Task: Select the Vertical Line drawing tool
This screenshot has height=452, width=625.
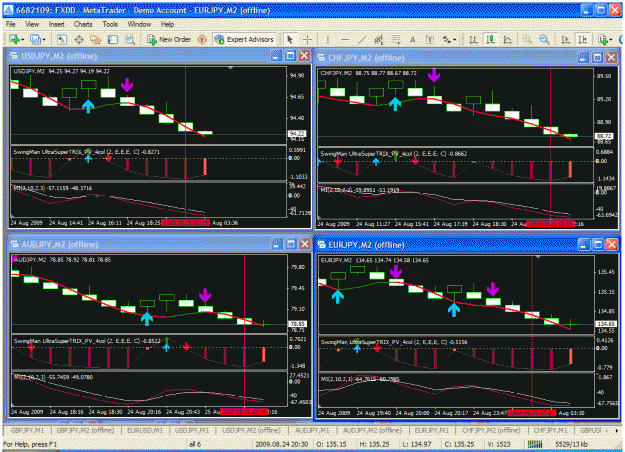Action: click(x=328, y=39)
